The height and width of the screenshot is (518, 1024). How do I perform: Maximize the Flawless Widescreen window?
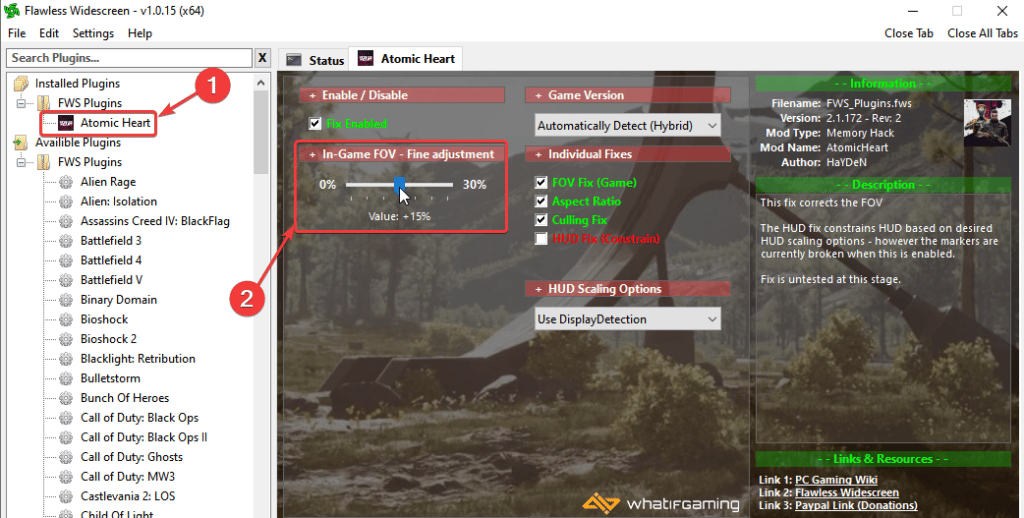[x=957, y=11]
